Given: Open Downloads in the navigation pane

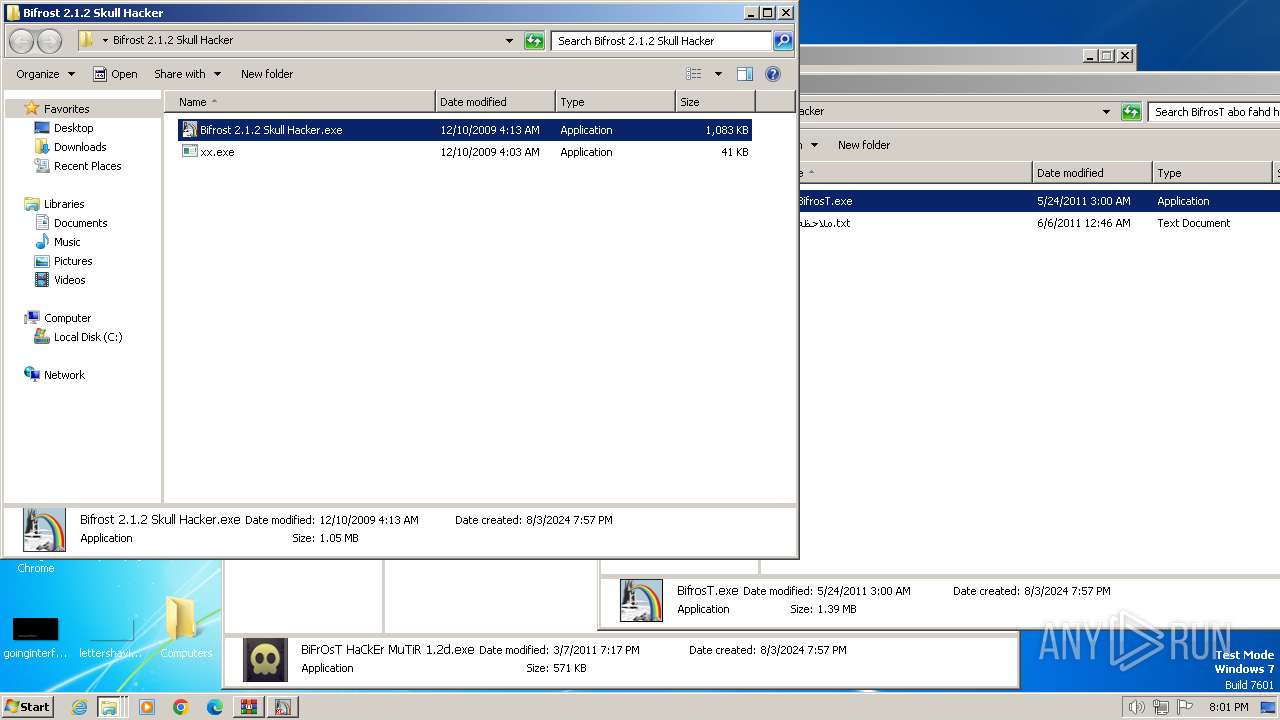Looking at the screenshot, I should tap(79, 147).
